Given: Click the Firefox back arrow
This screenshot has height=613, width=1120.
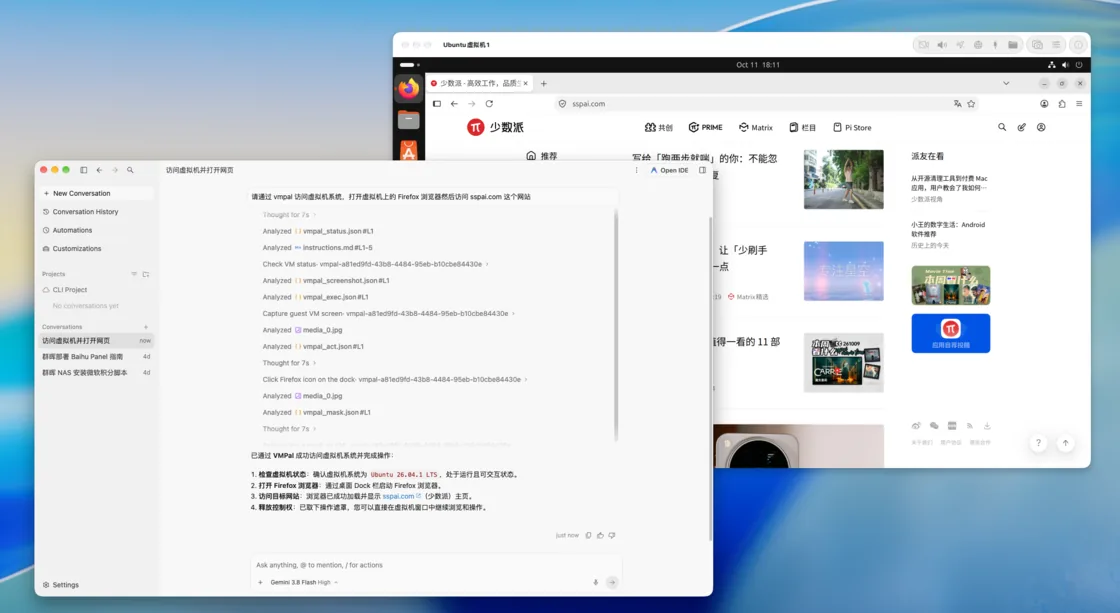Looking at the screenshot, I should [x=454, y=104].
